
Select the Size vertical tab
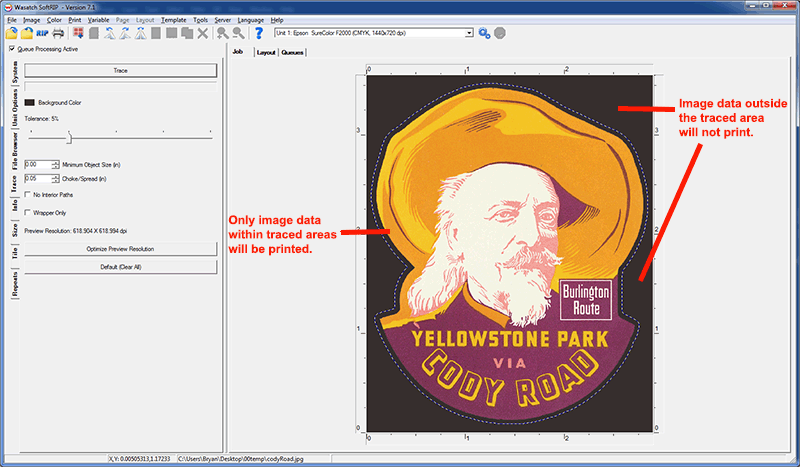(x=15, y=229)
